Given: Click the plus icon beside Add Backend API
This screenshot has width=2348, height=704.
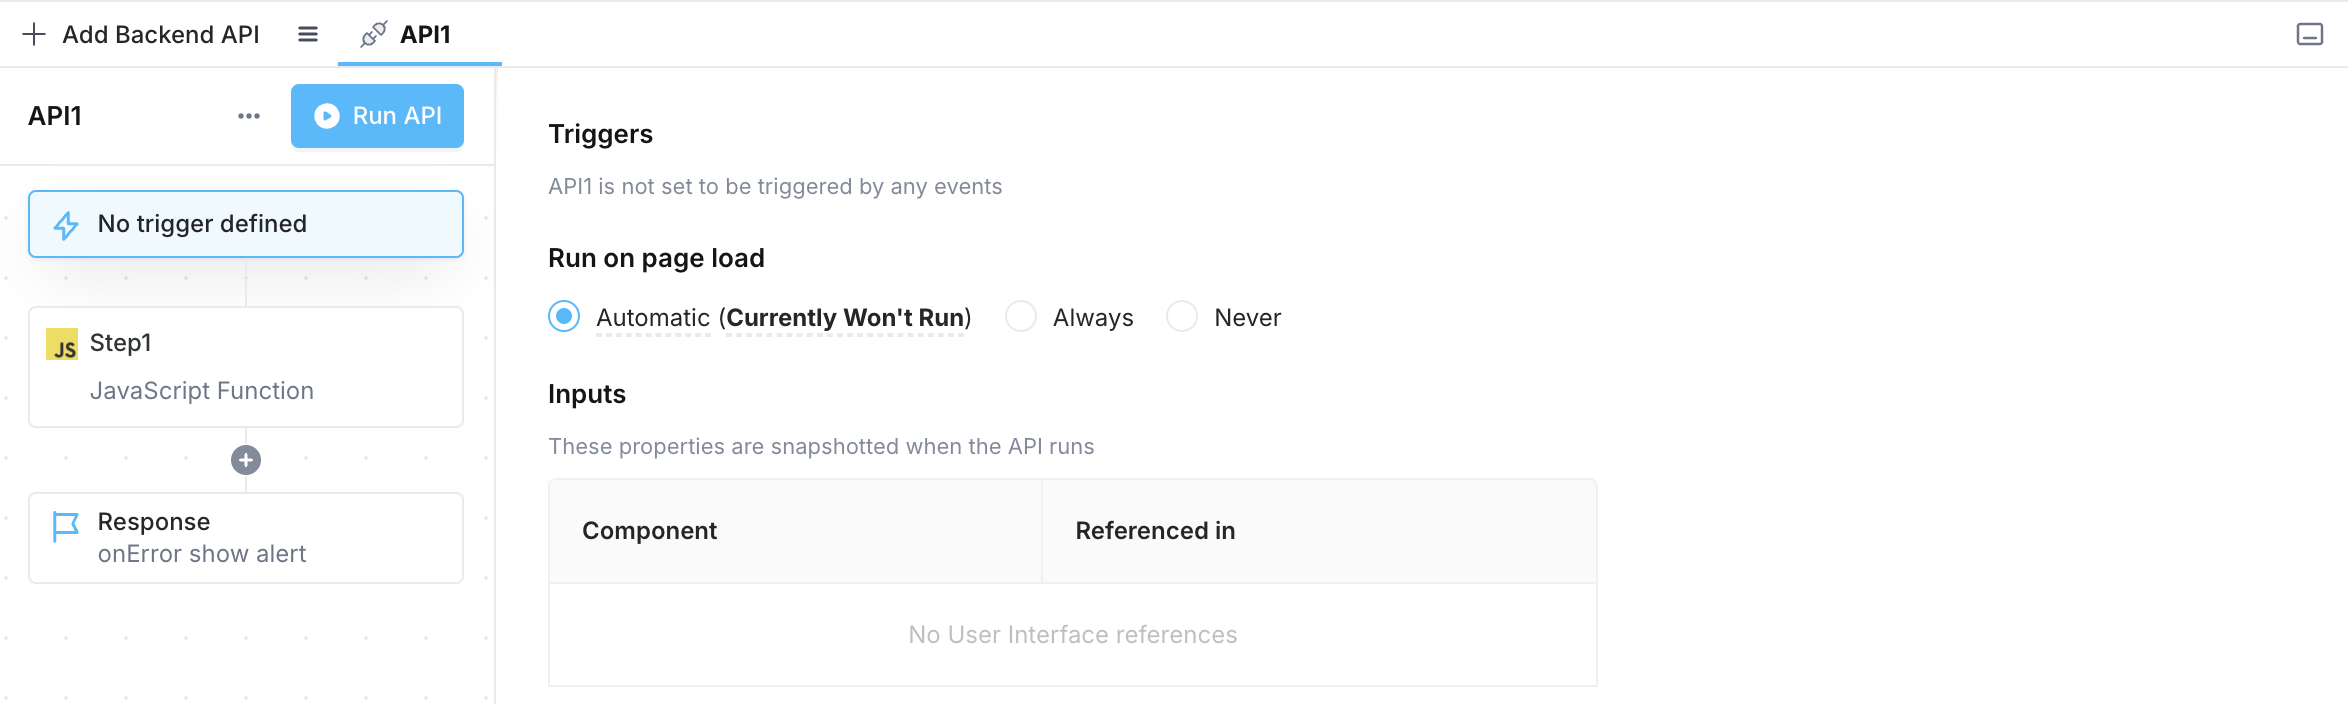Looking at the screenshot, I should pos(34,35).
